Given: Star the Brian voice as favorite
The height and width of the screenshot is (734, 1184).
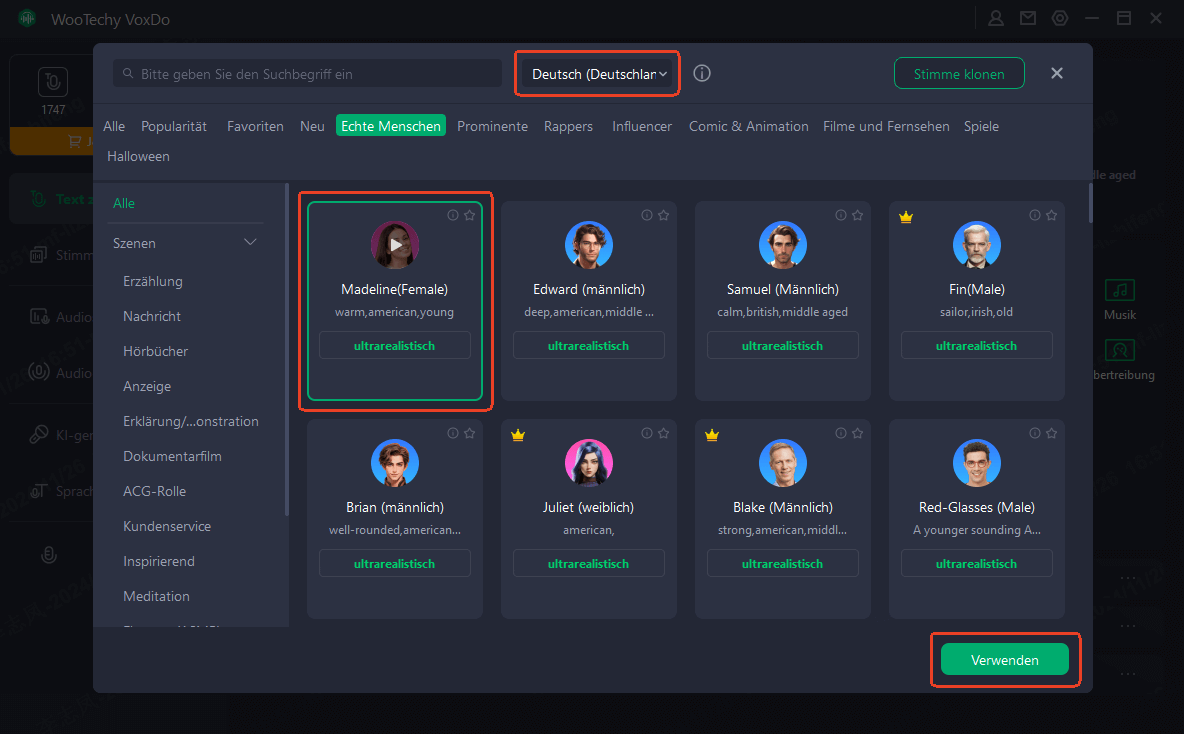Looking at the screenshot, I should coord(469,433).
